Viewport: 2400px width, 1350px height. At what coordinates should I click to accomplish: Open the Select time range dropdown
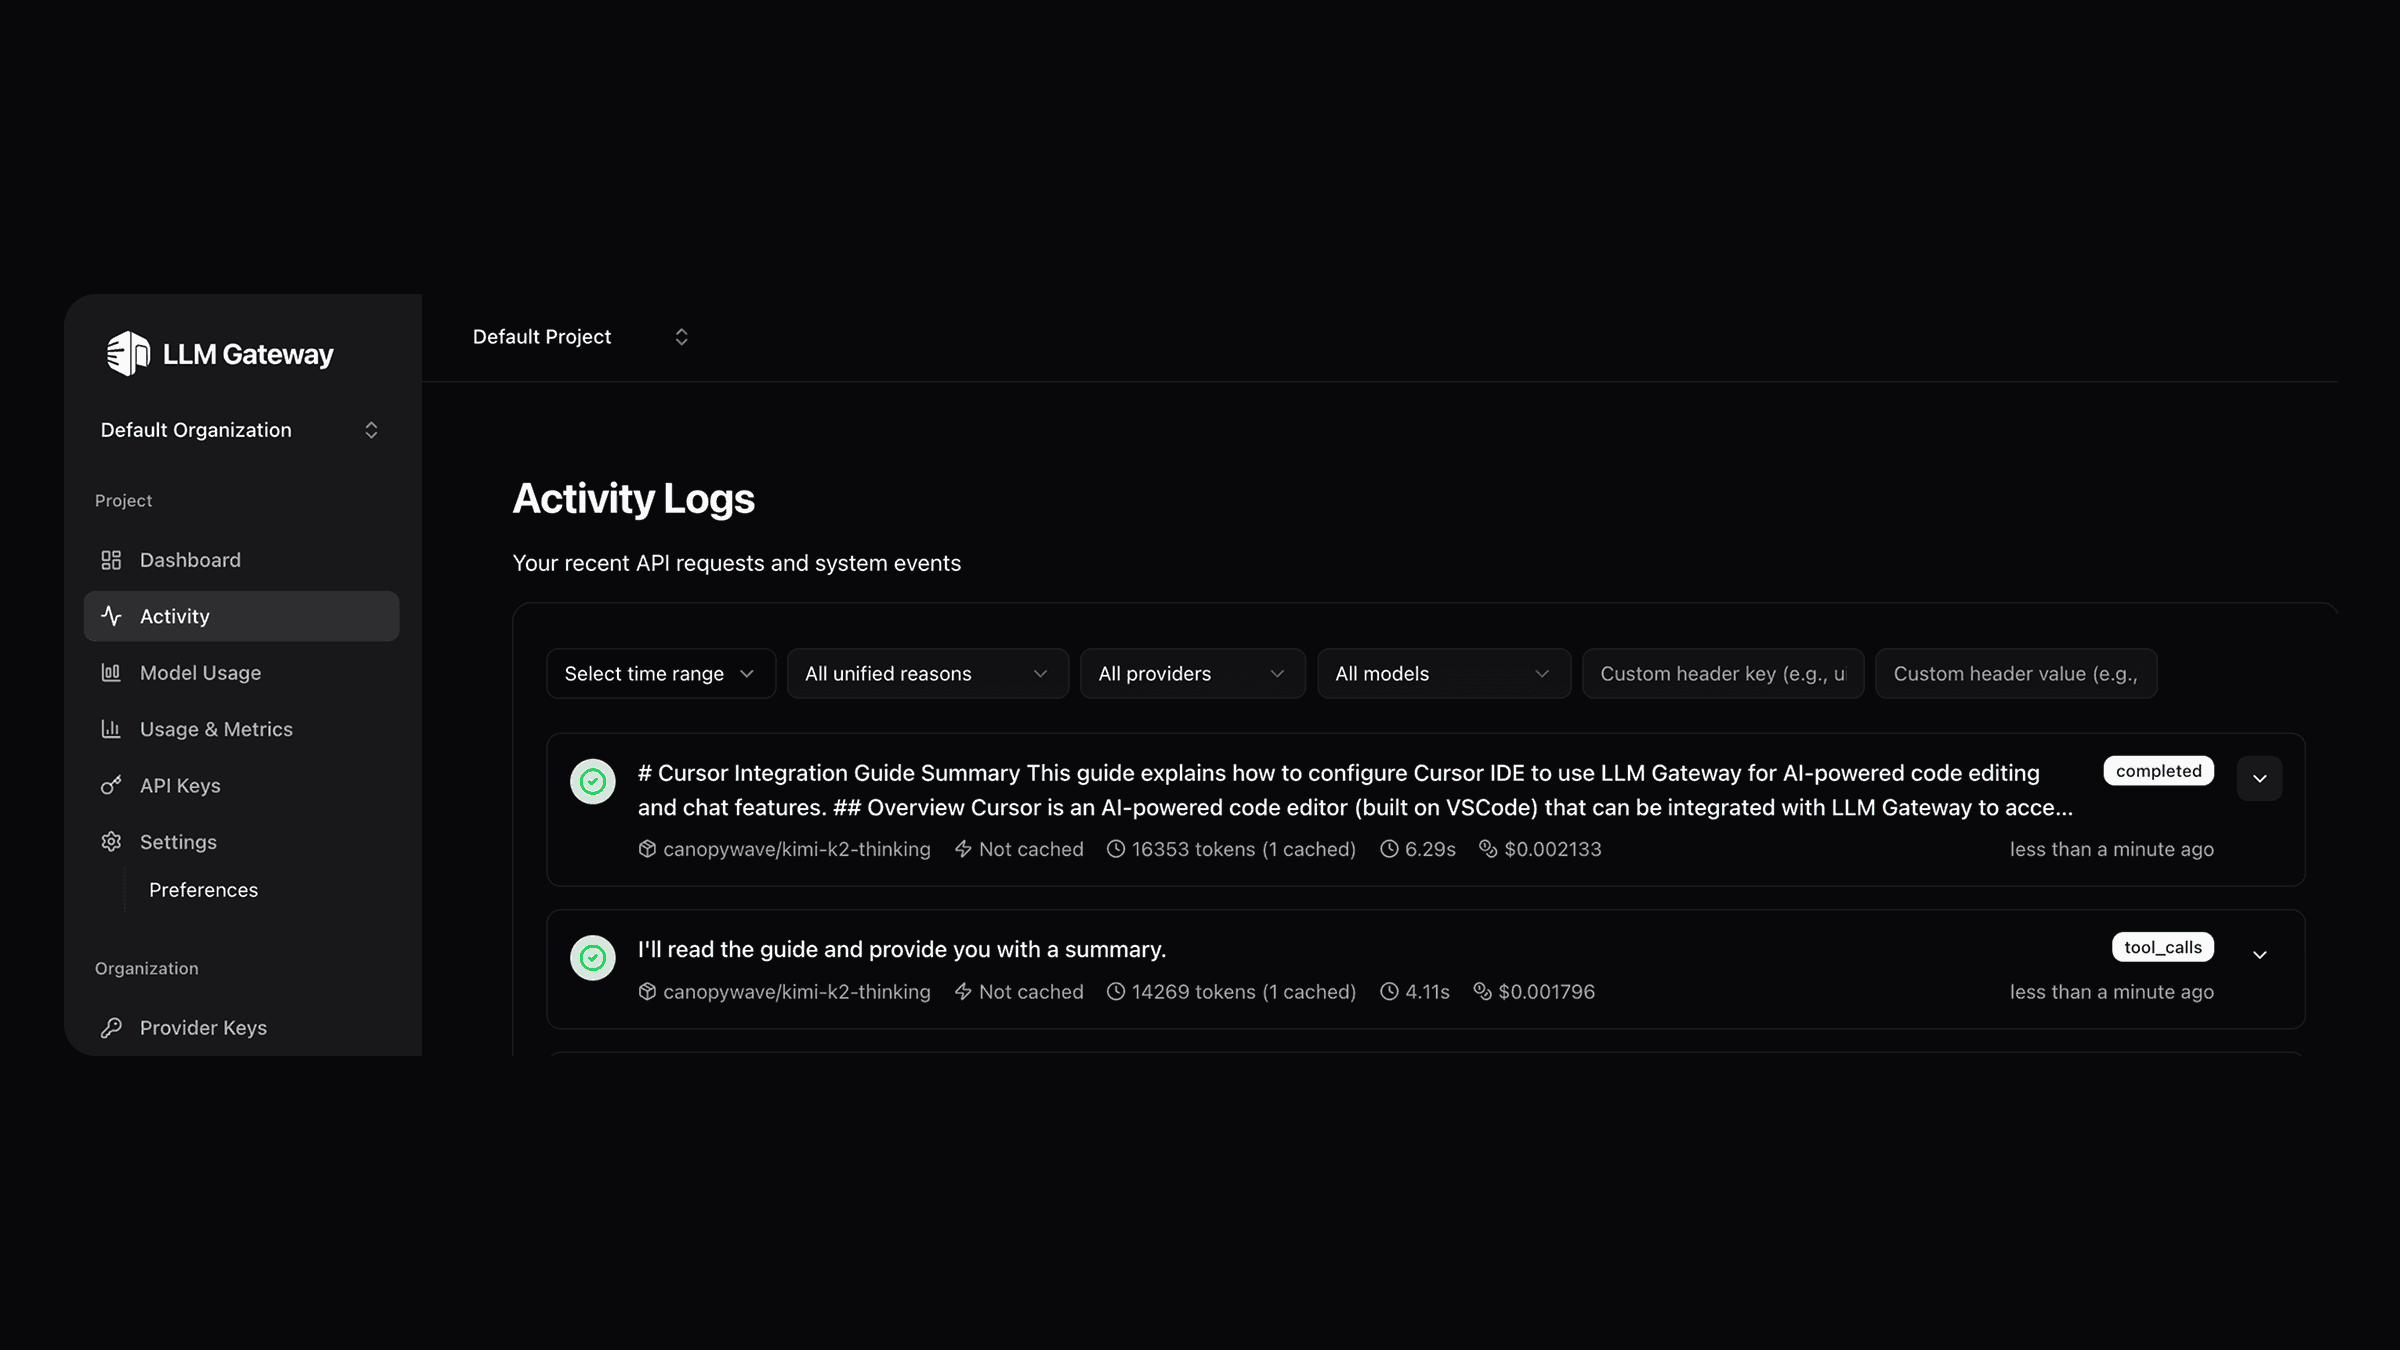[x=660, y=674]
